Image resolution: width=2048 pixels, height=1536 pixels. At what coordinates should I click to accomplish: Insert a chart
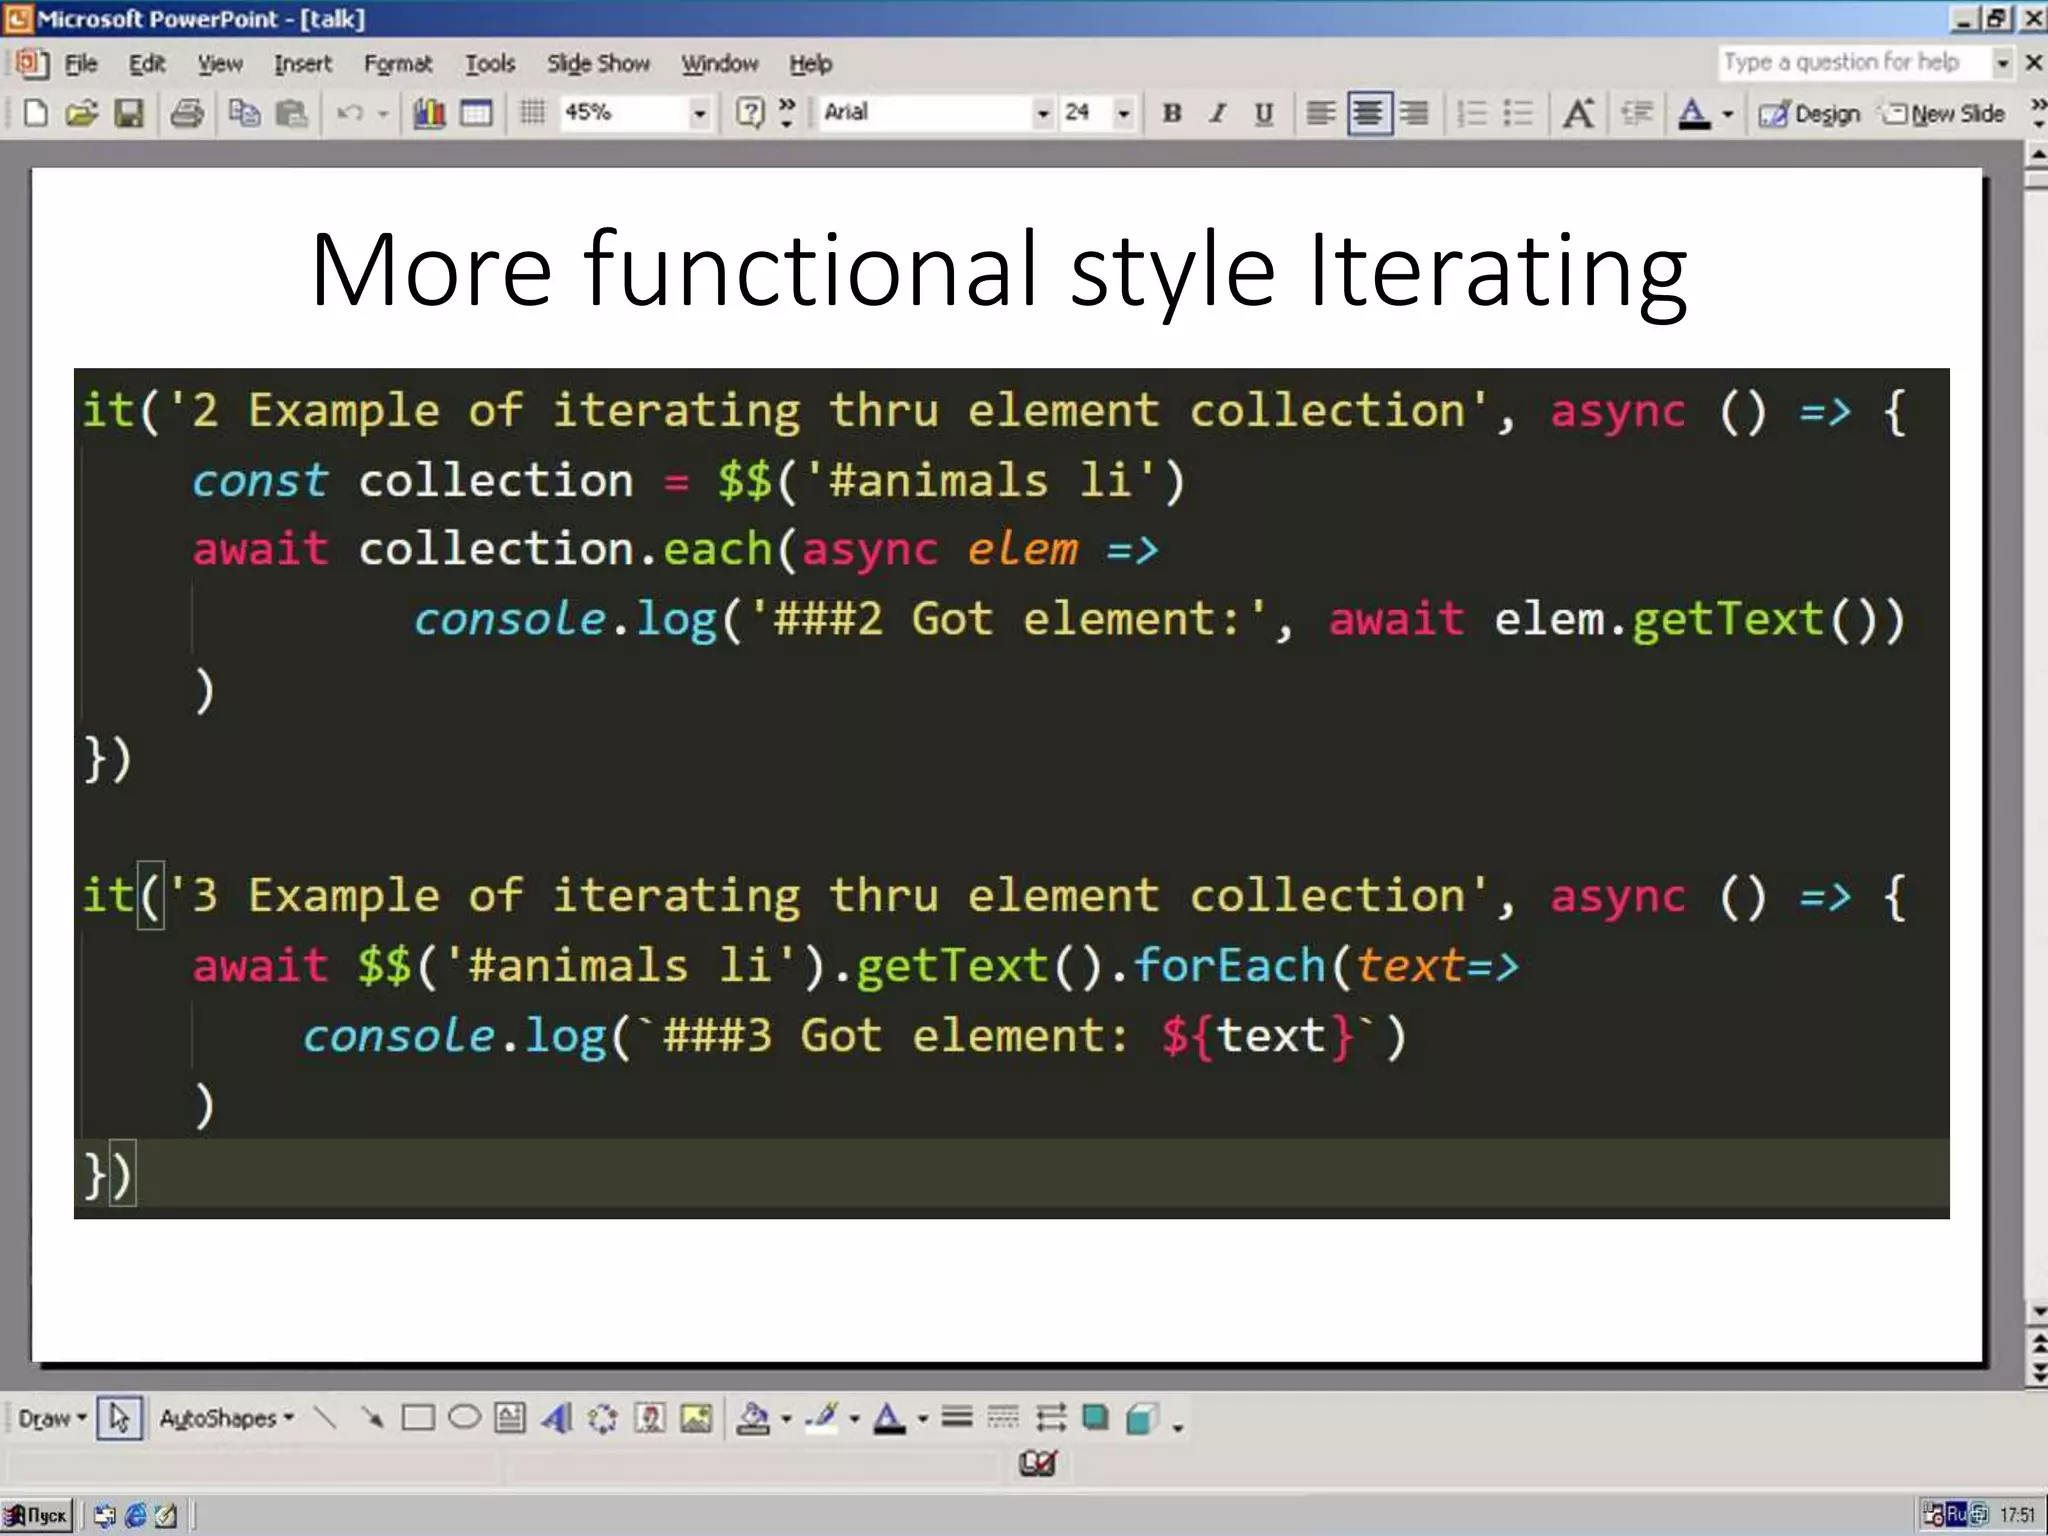[430, 113]
